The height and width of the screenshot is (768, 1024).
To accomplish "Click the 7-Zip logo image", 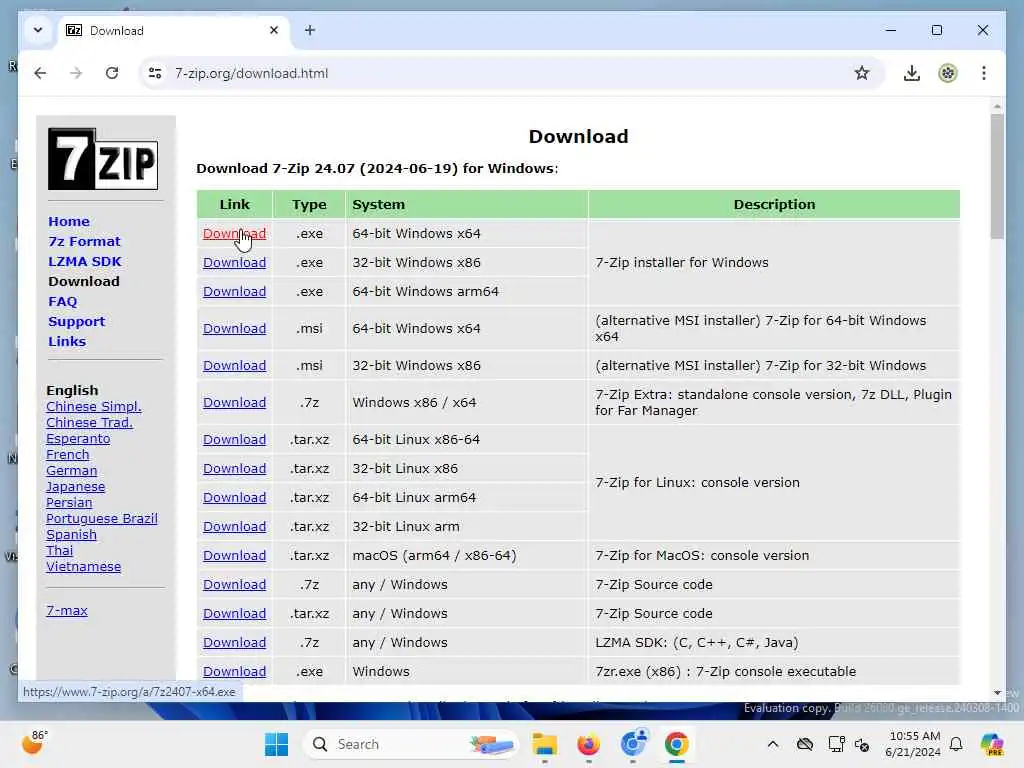I will coord(103,159).
